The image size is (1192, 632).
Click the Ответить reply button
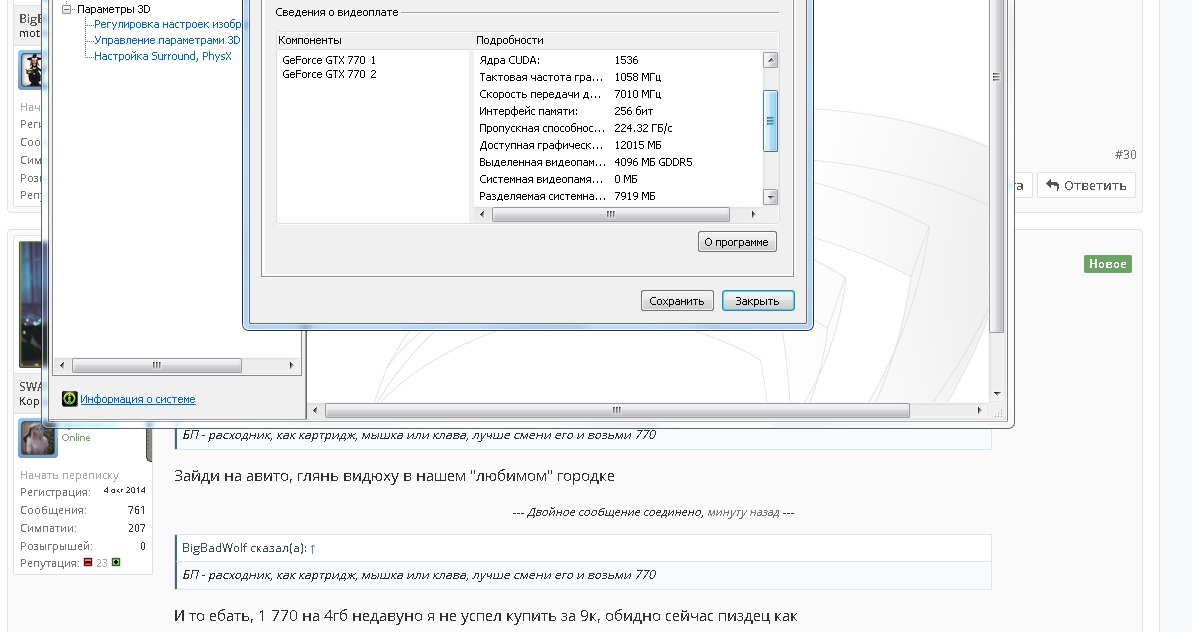pyautogui.click(x=1086, y=186)
